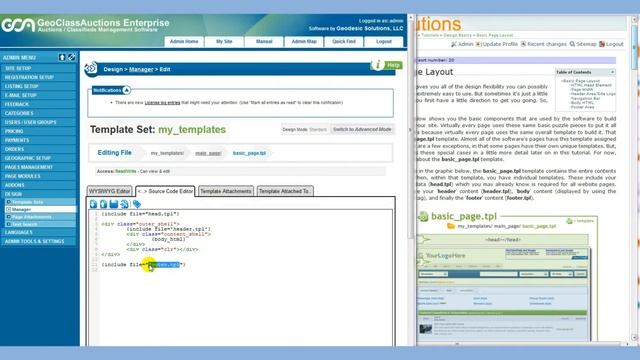
Task: Click Recent changes icon in wiki window
Action: (x=523, y=44)
